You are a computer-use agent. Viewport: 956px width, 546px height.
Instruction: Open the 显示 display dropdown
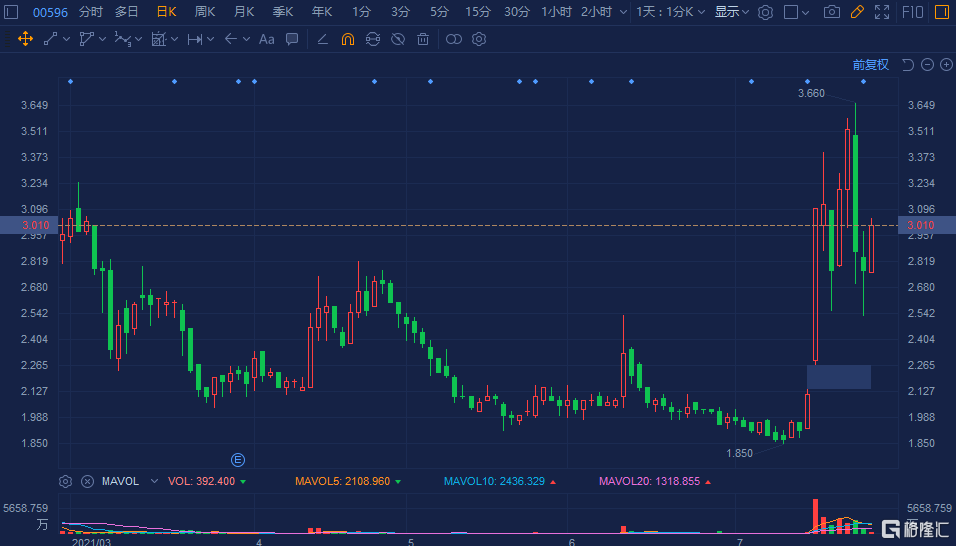coord(732,12)
